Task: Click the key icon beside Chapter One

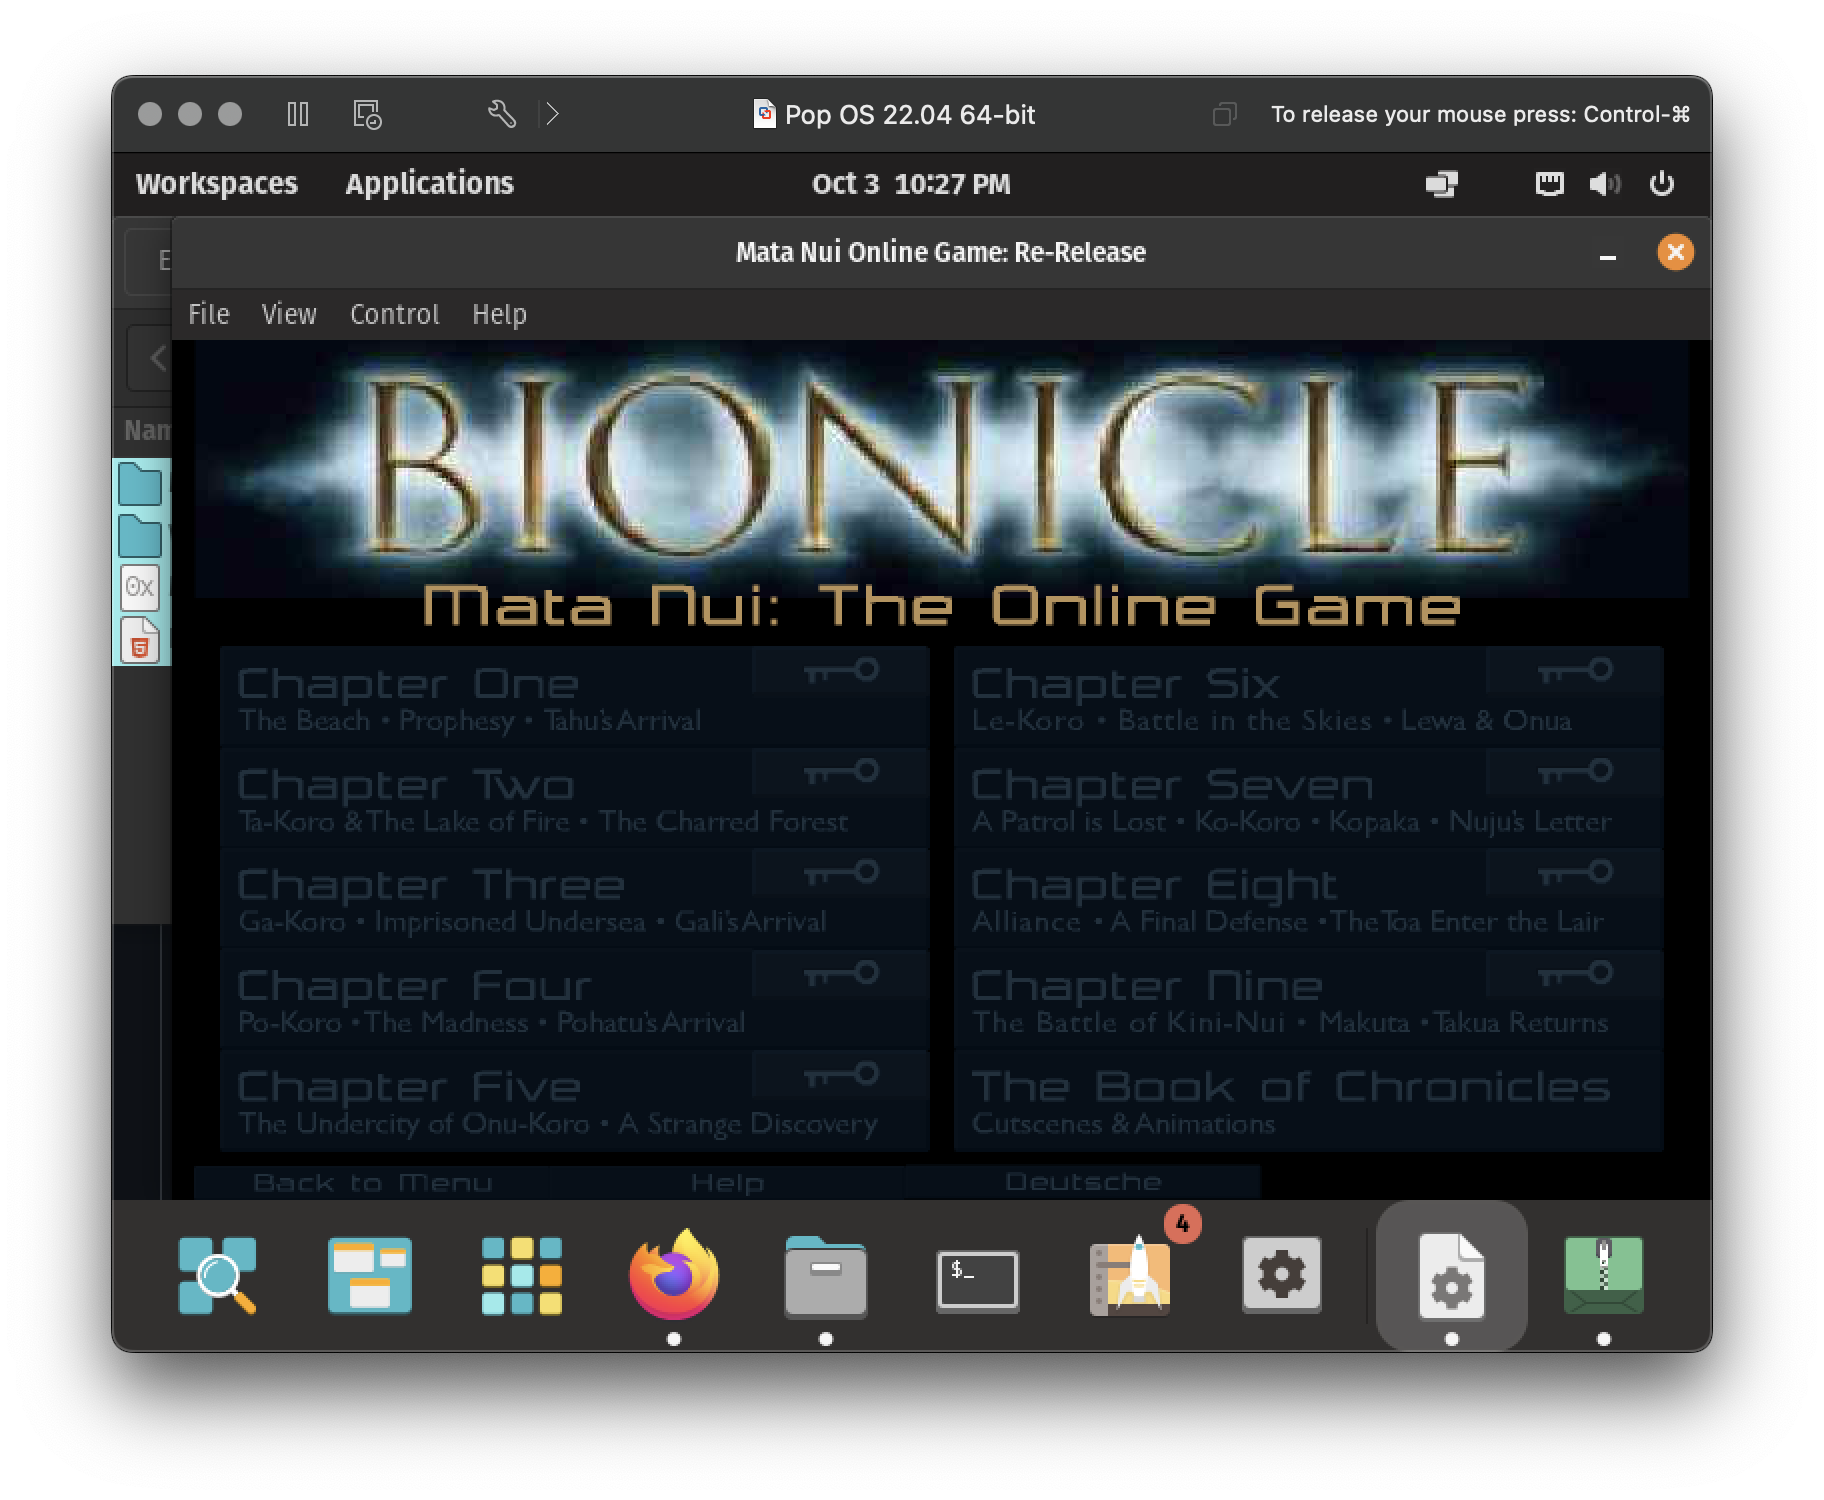Action: 840,670
